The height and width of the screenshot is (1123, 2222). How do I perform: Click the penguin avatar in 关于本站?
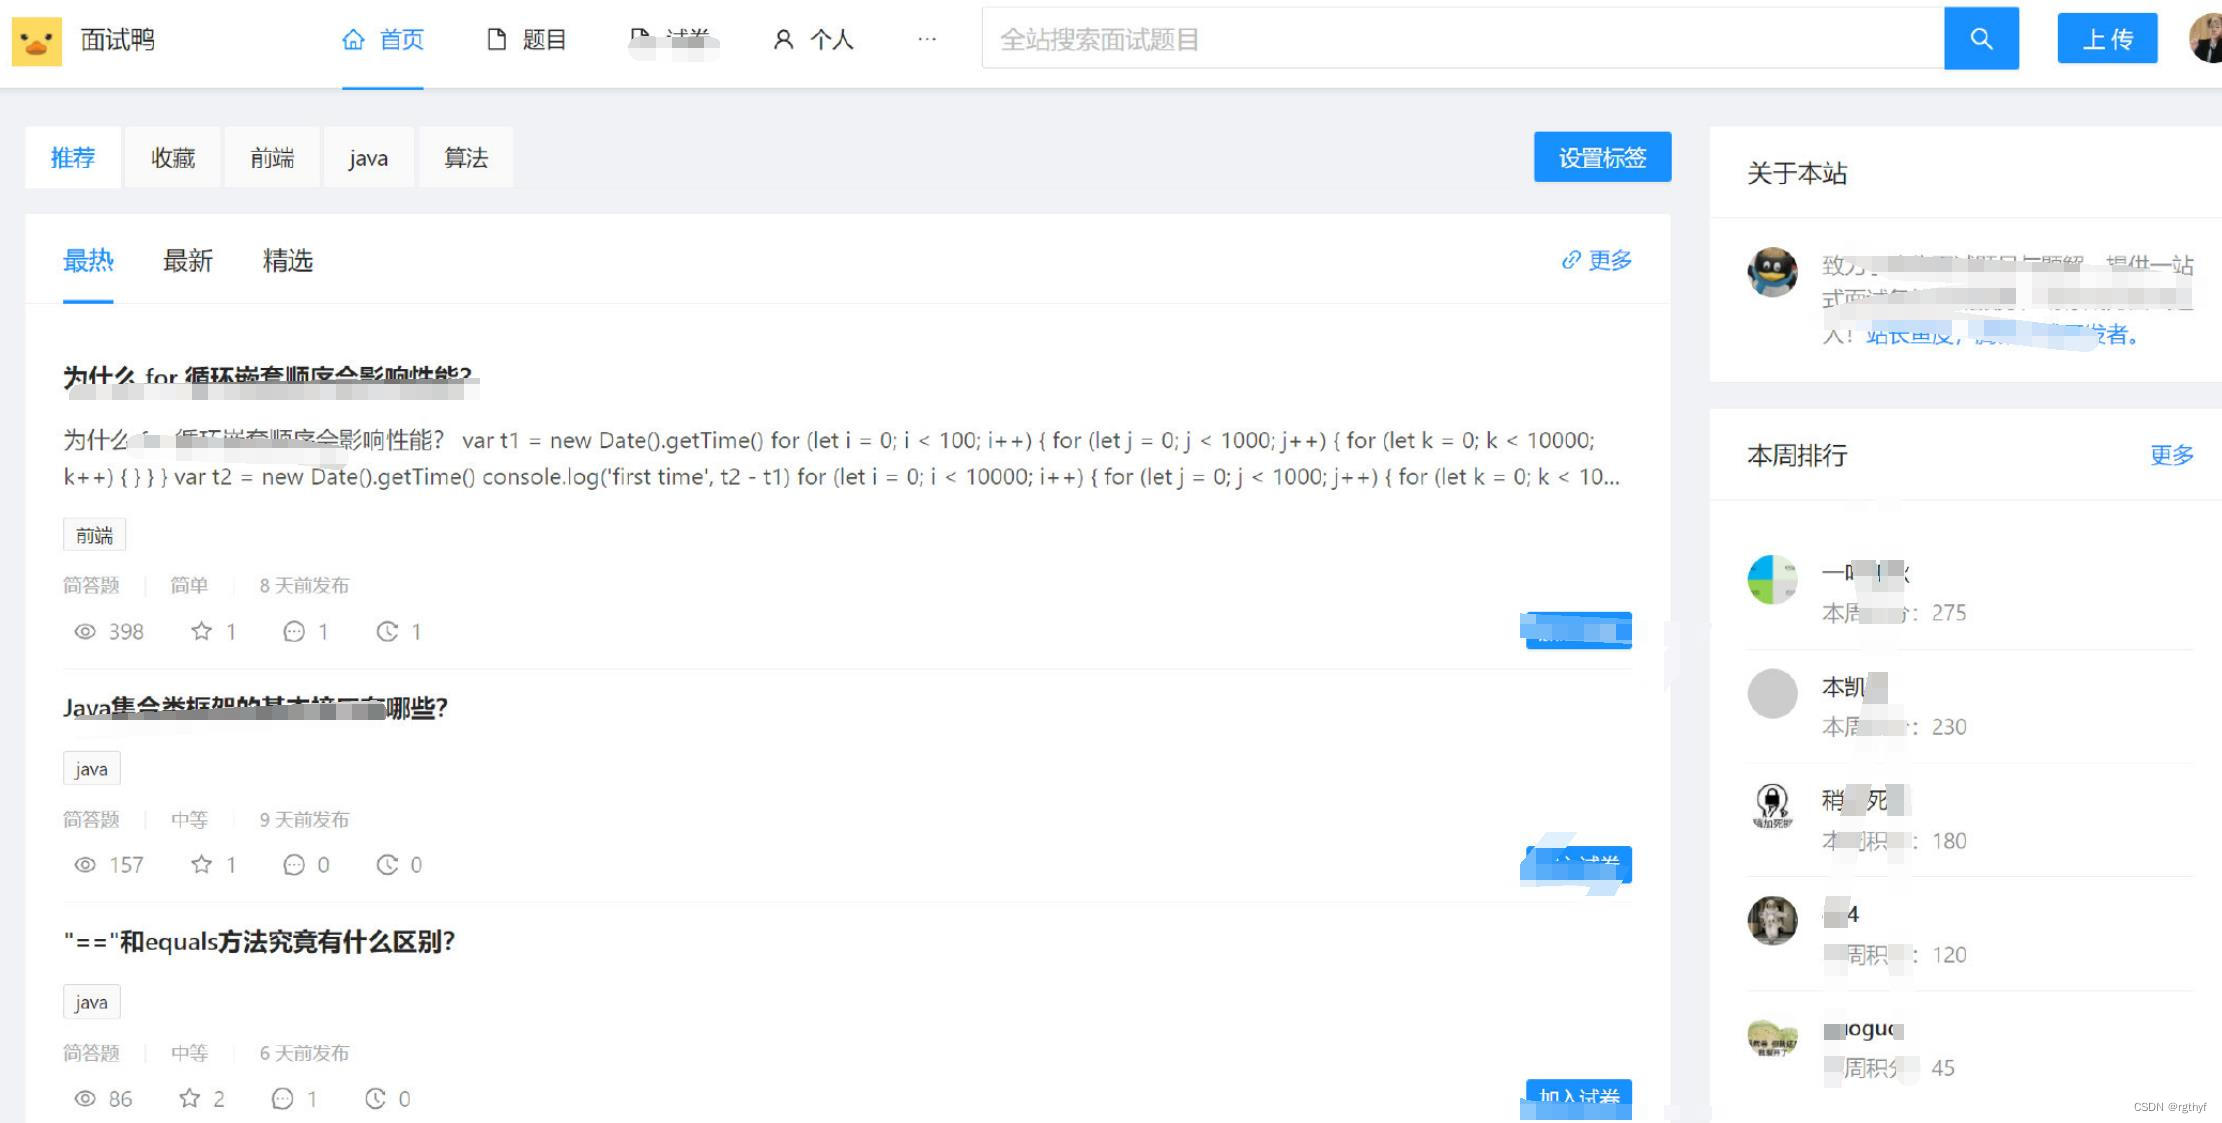1772,271
